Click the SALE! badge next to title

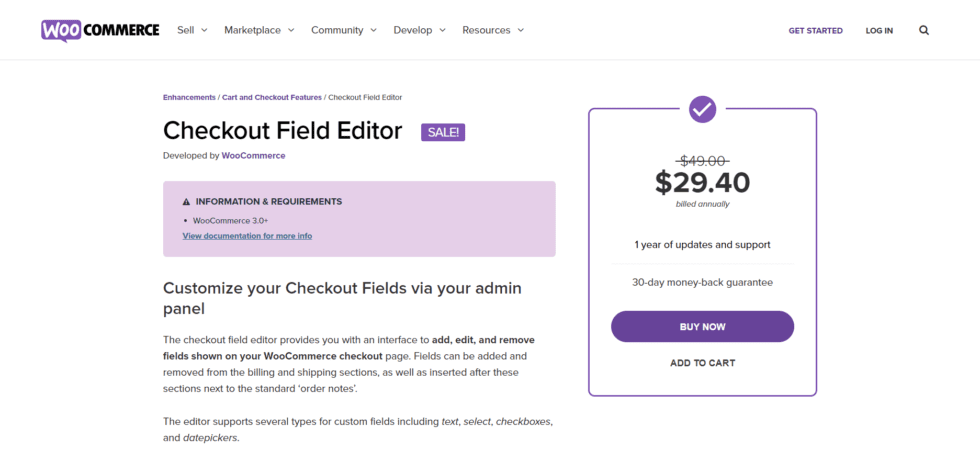click(x=443, y=132)
